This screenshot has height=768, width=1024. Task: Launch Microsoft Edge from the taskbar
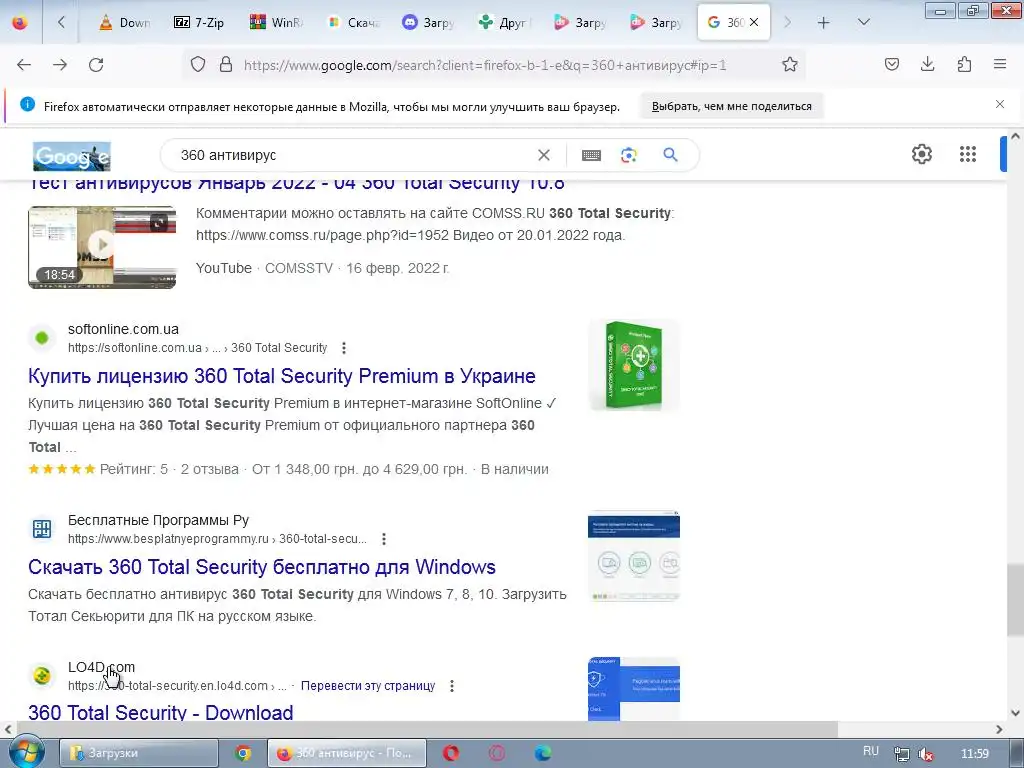(x=543, y=753)
